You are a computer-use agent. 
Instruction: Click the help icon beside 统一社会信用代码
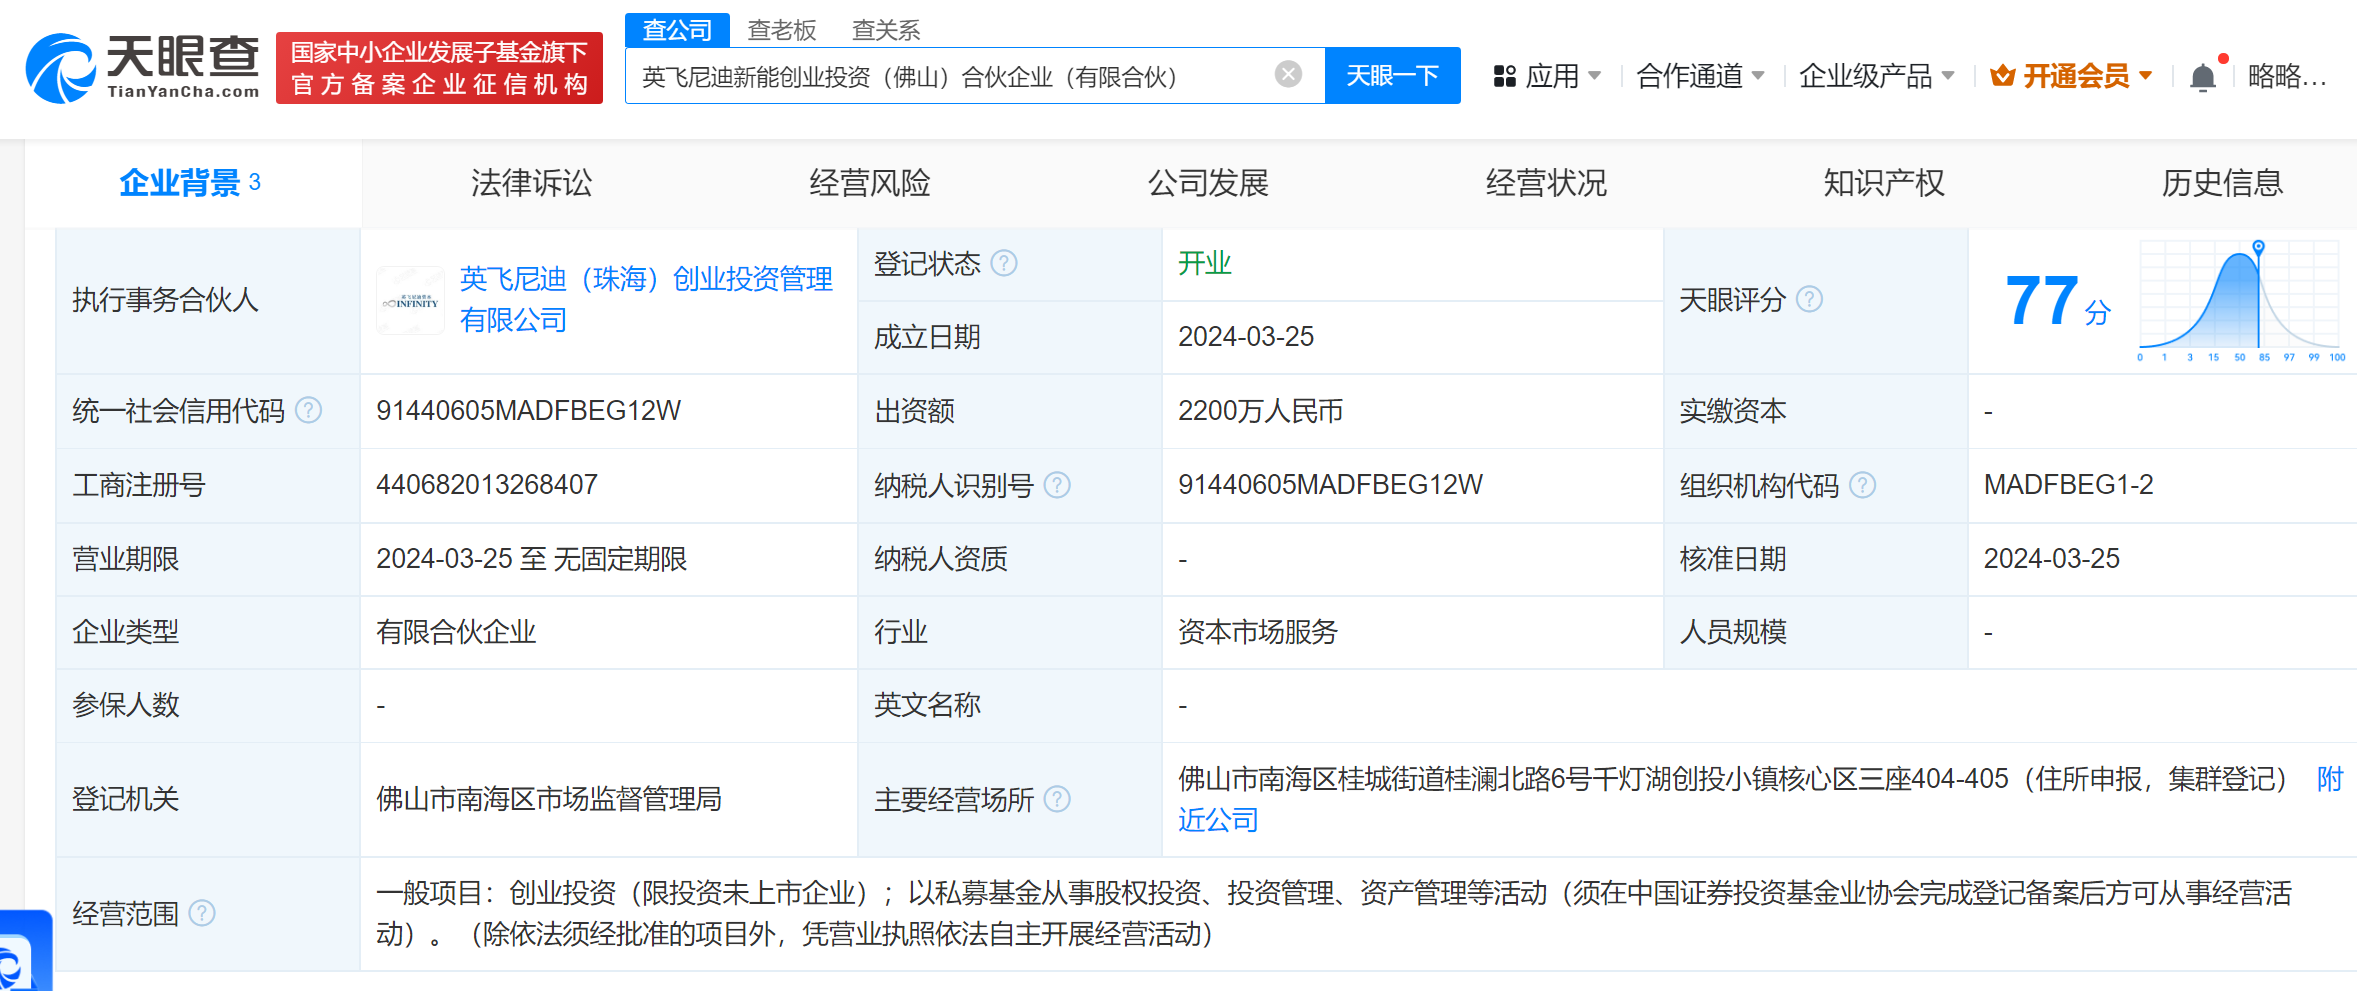309,411
